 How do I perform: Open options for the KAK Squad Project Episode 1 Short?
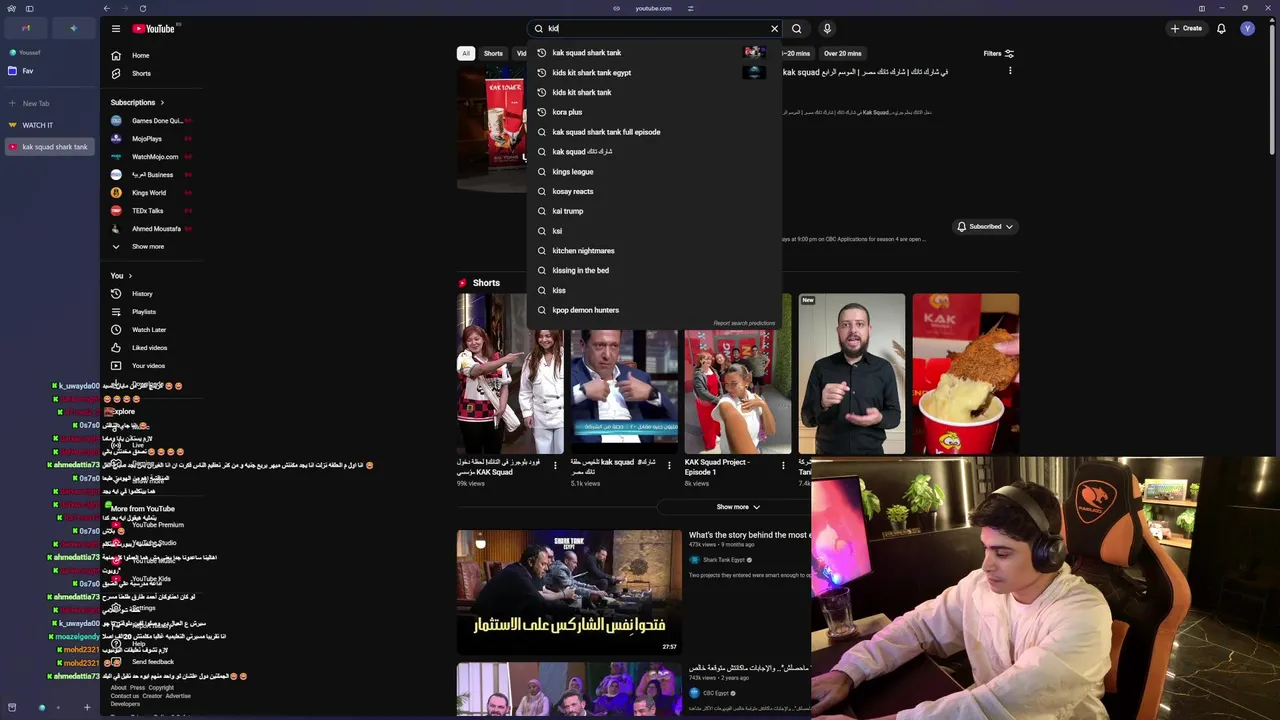tap(783, 465)
